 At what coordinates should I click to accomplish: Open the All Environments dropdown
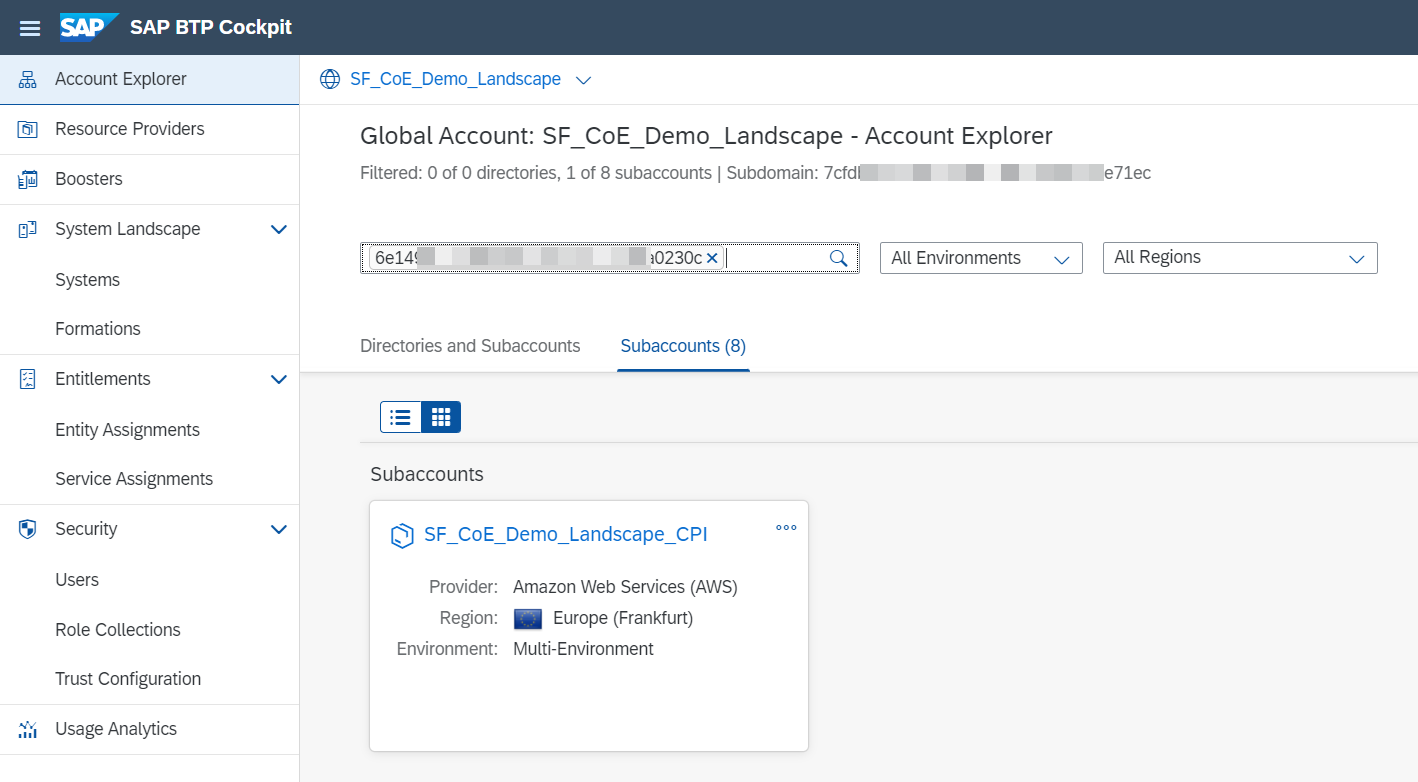pos(981,258)
